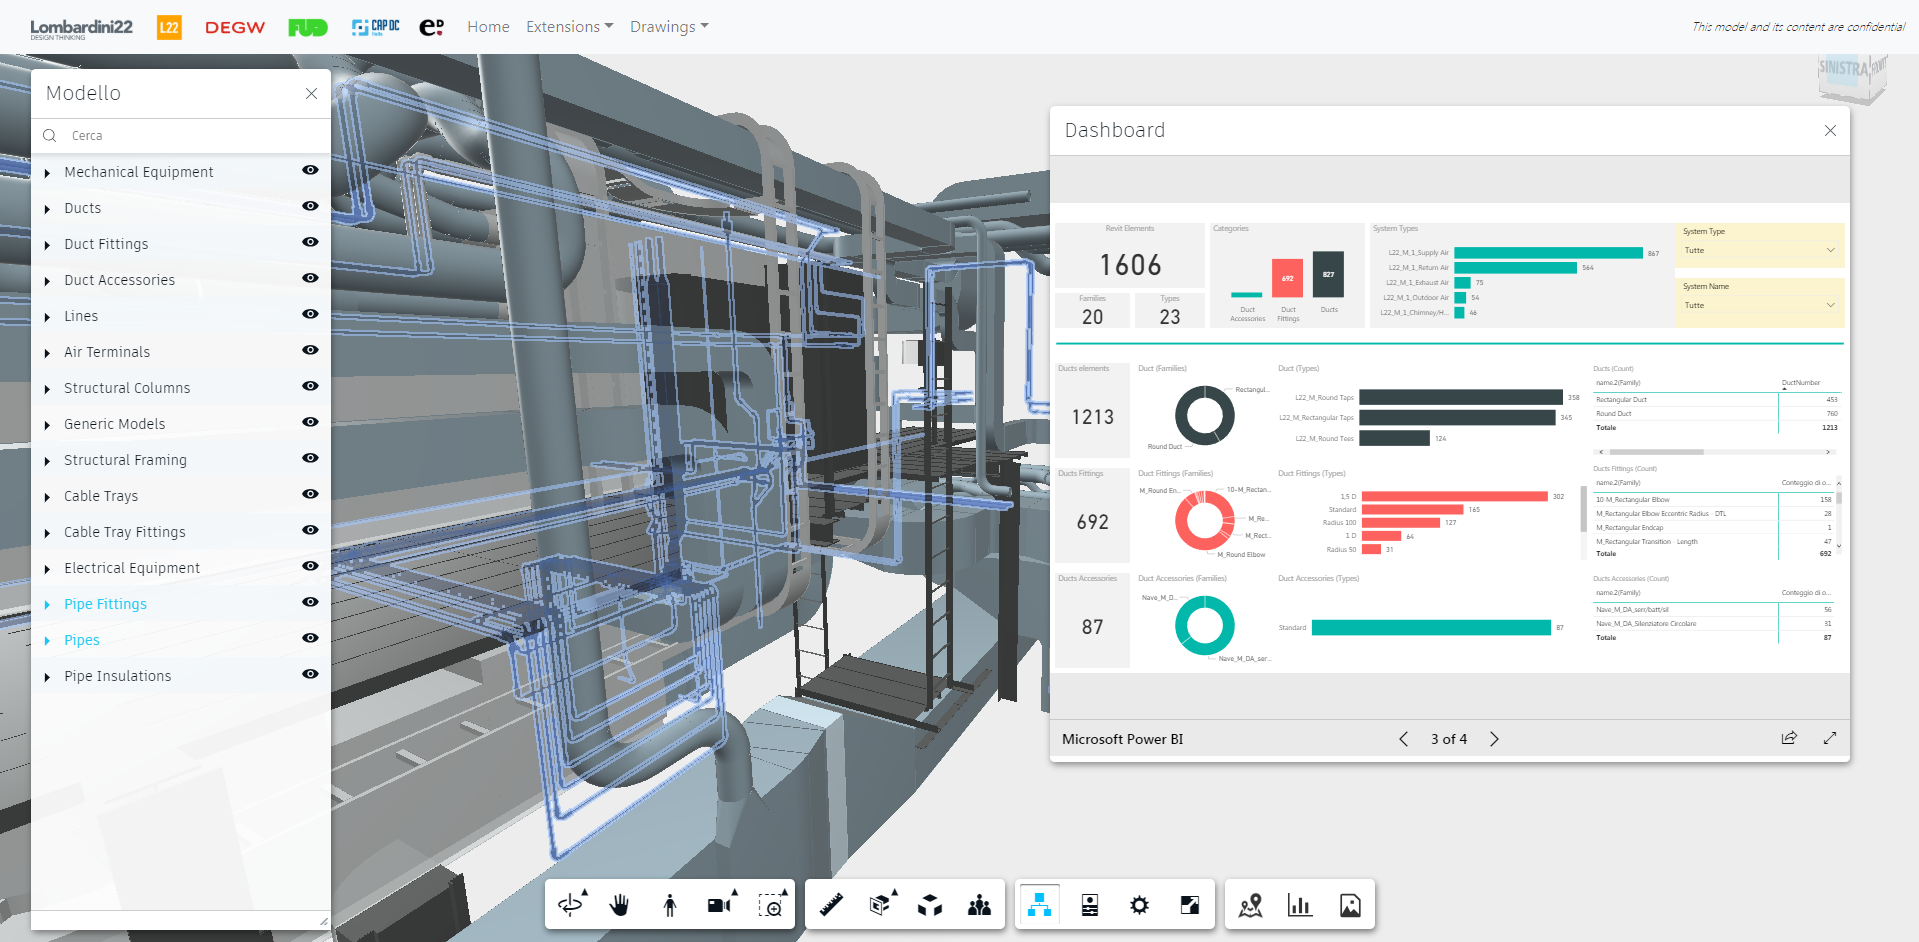Click the Home link
Screen dimensions: 1919x942
(x=488, y=27)
